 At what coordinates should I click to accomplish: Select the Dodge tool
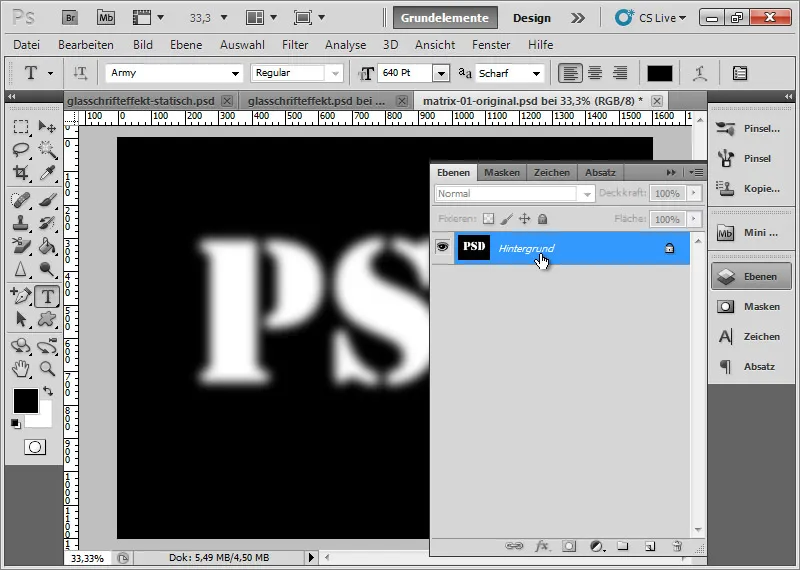click(47, 268)
